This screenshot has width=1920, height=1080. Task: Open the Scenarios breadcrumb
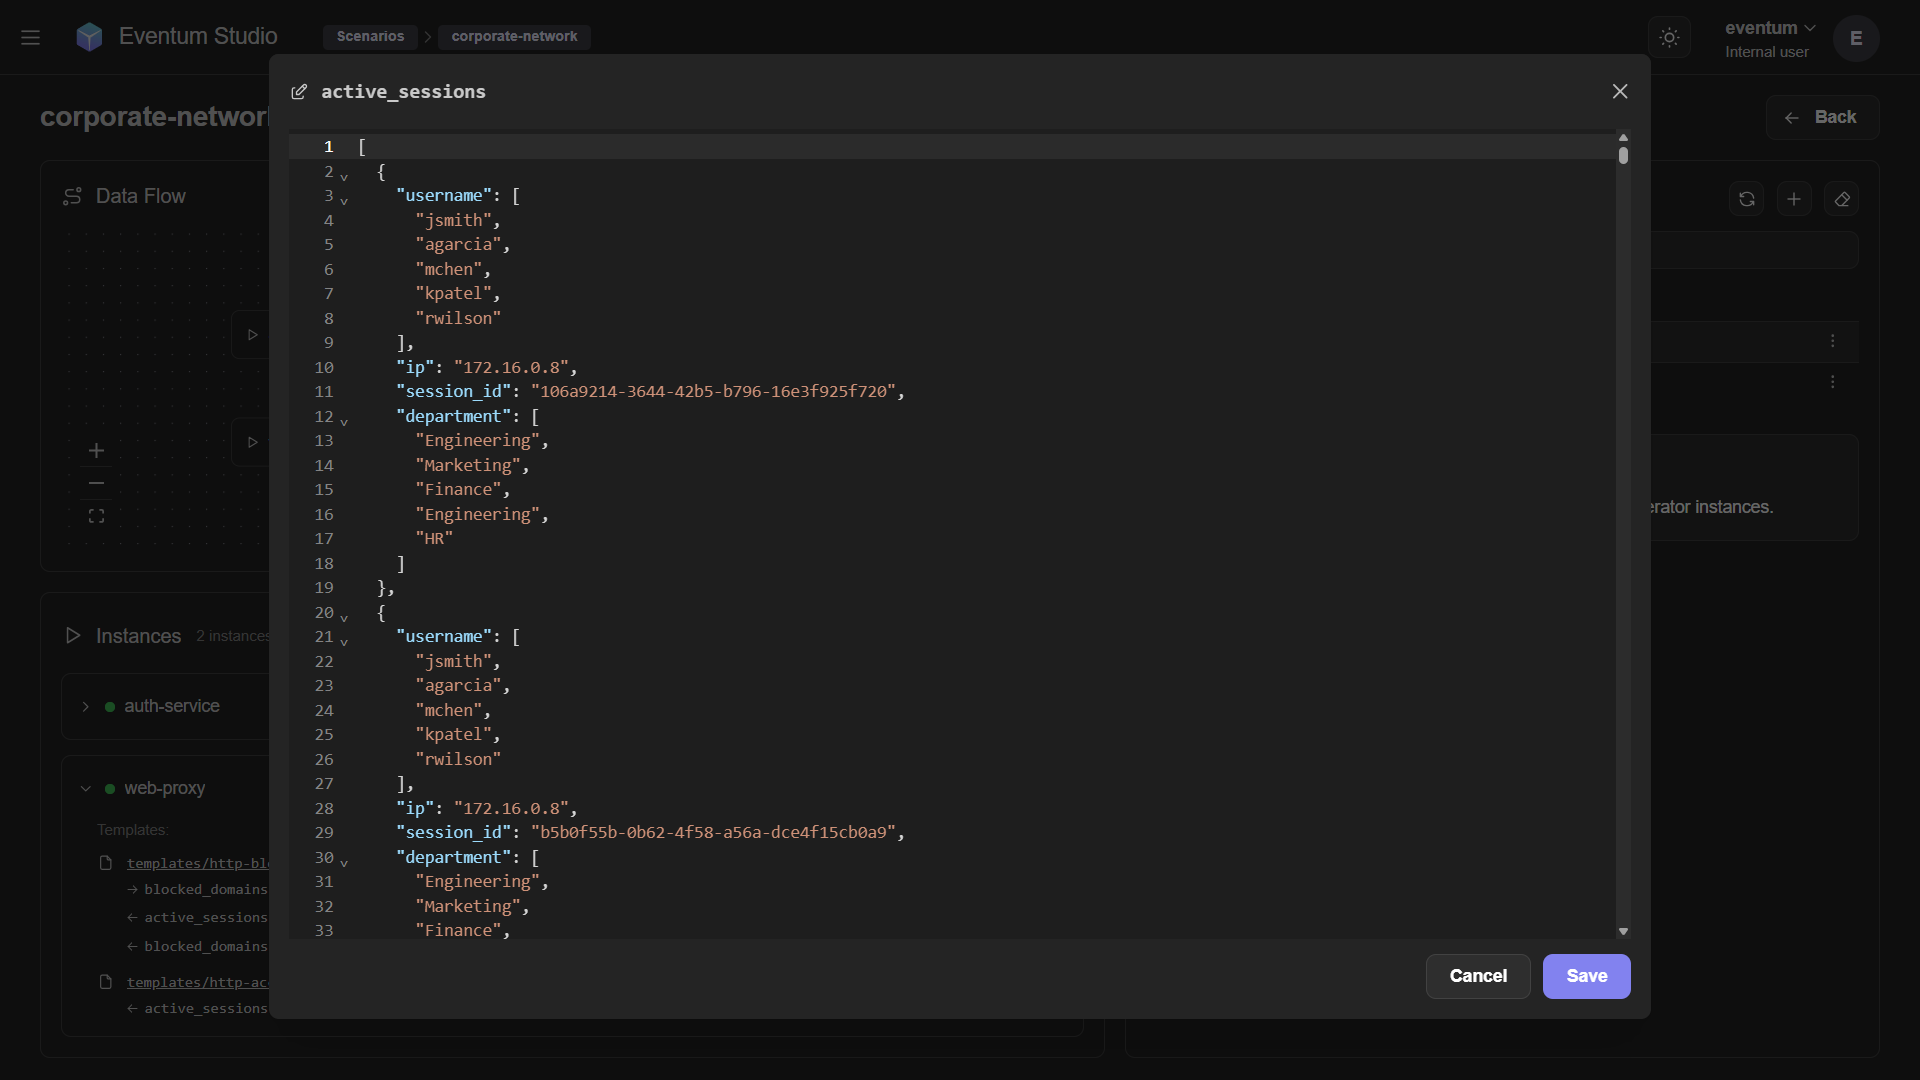pos(370,37)
